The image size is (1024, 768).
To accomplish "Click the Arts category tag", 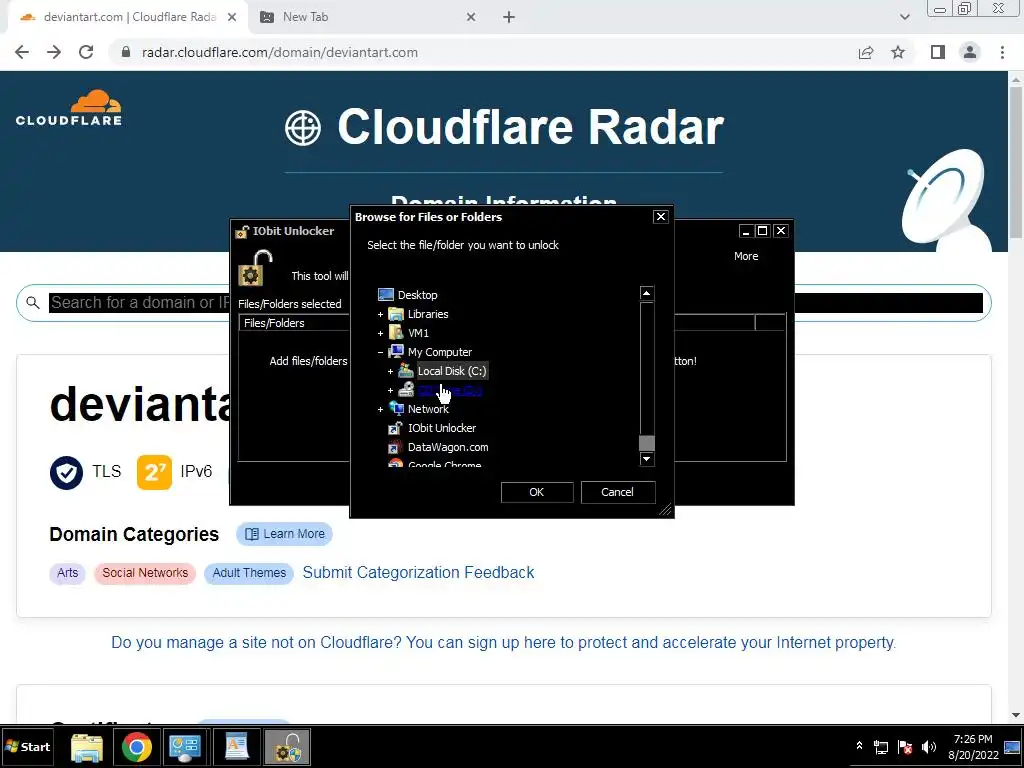I will pyautogui.click(x=67, y=573).
